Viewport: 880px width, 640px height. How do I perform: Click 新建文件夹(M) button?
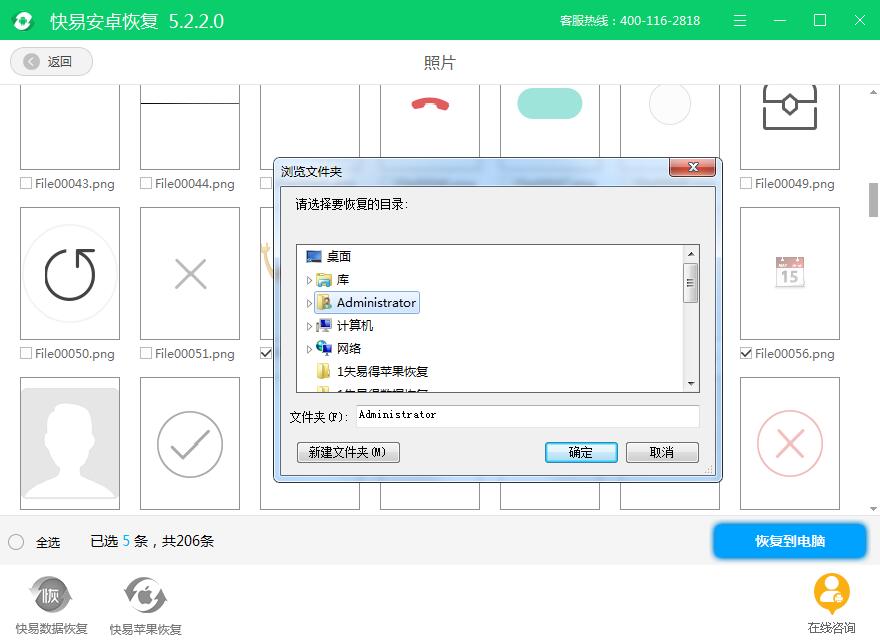point(348,452)
